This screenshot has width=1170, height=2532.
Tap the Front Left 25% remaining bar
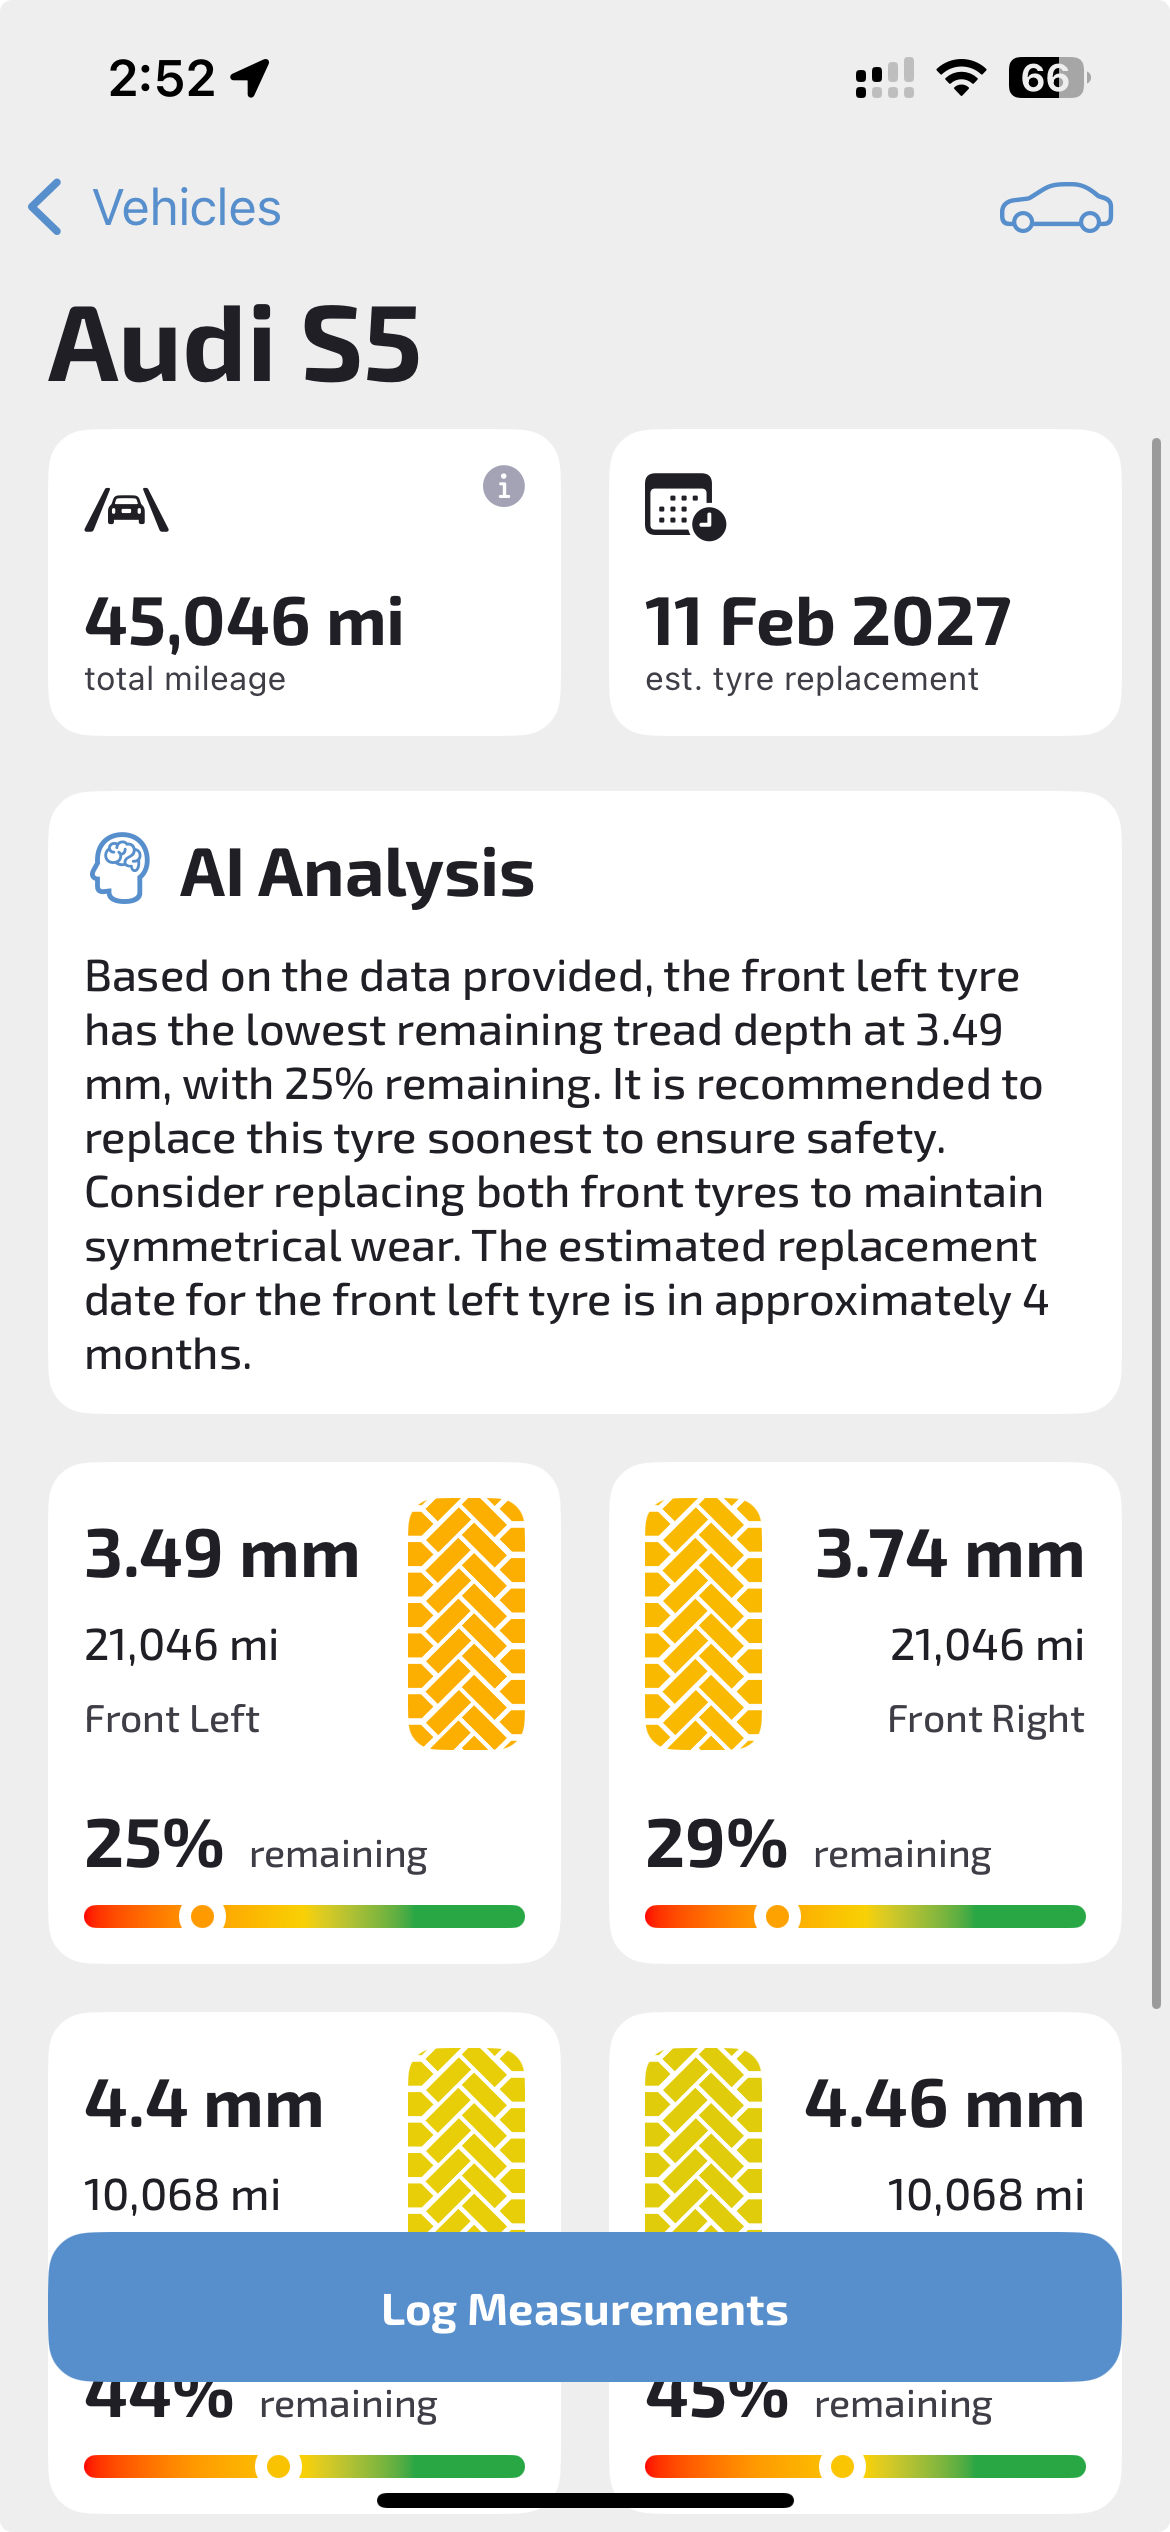click(304, 1916)
